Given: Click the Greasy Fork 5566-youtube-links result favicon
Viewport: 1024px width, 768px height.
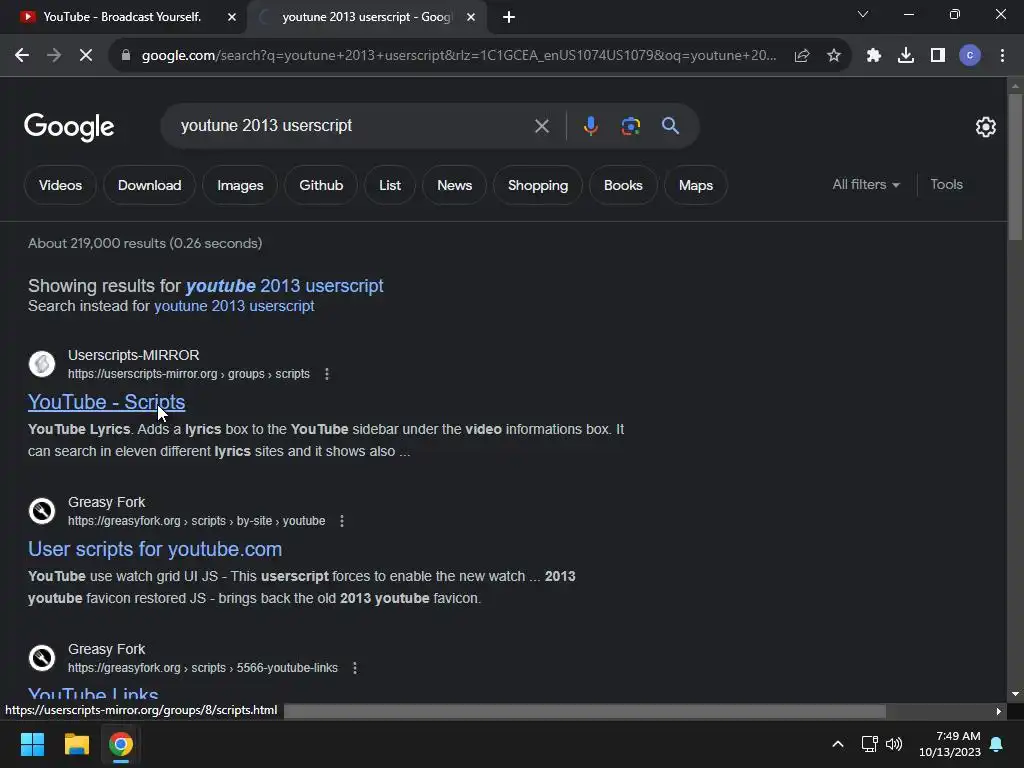Looking at the screenshot, I should (42, 658).
